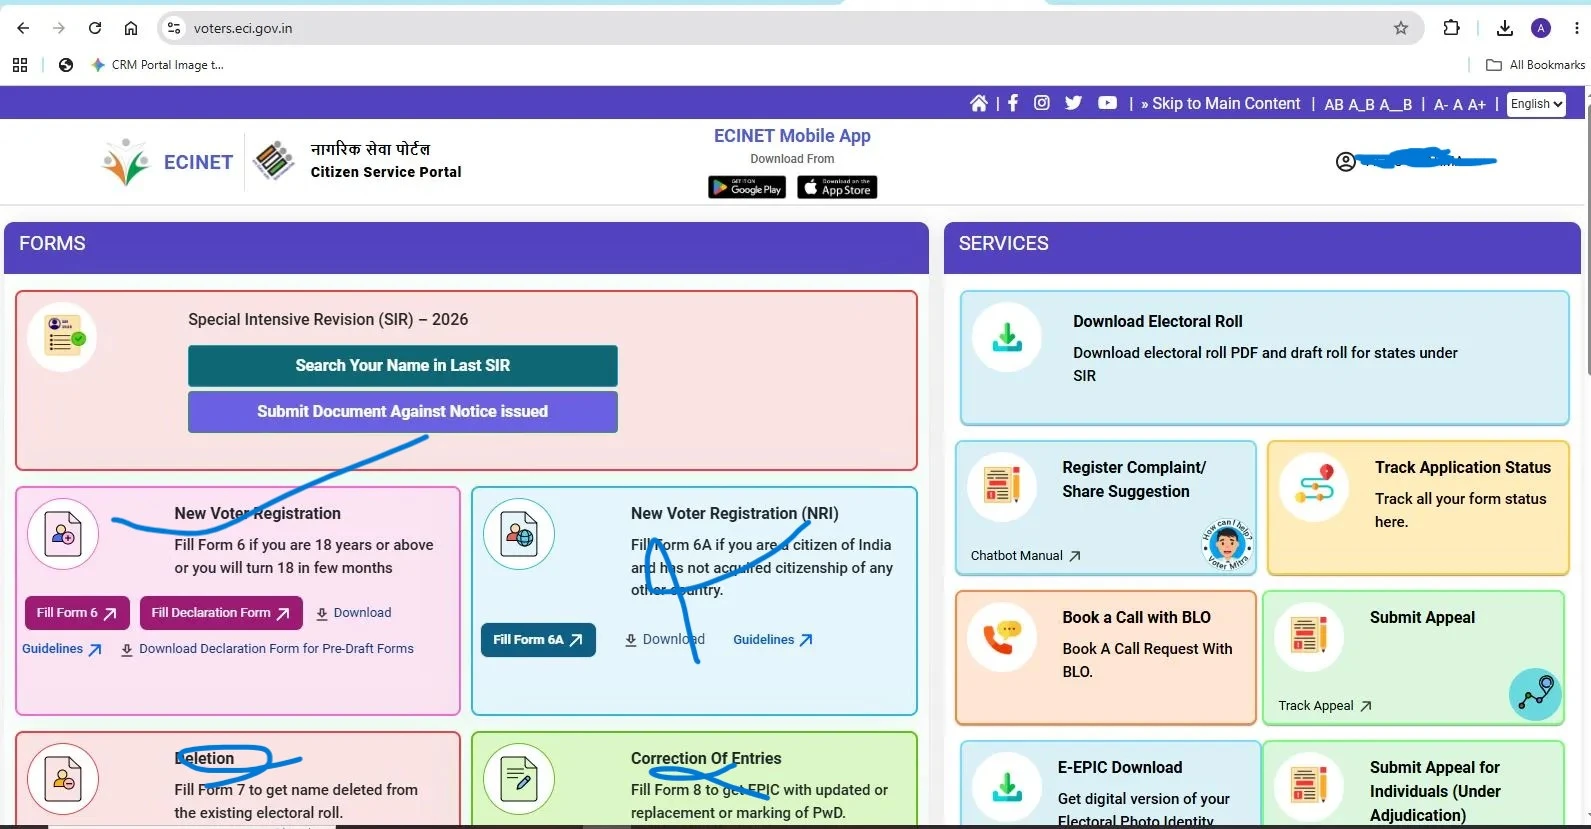
Task: Click the E-EPIC Download icon
Action: 1007,787
